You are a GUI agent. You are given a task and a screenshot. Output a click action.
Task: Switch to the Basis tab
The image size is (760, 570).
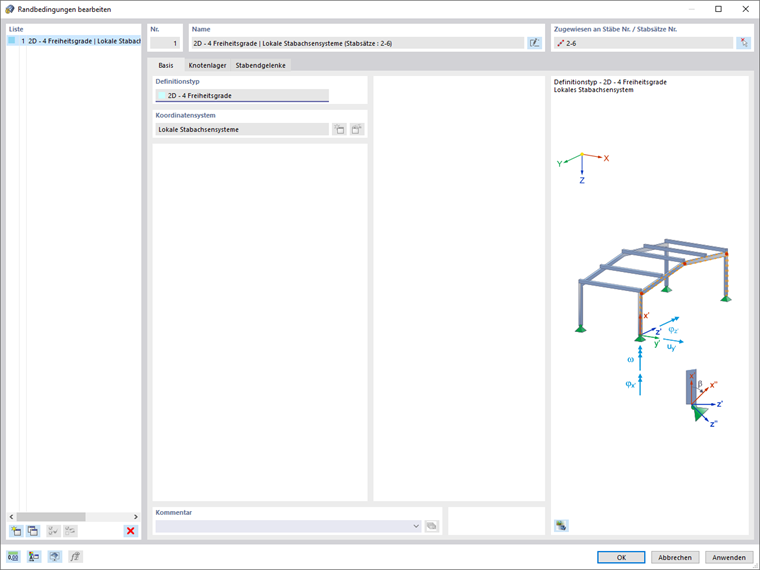[166, 65]
